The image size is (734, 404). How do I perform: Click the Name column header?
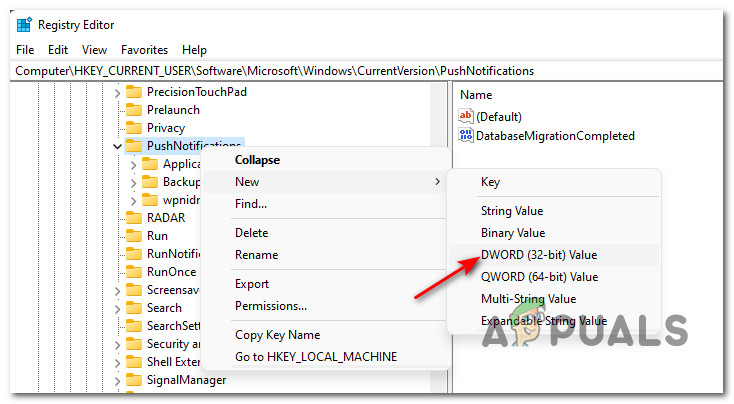pyautogui.click(x=476, y=95)
